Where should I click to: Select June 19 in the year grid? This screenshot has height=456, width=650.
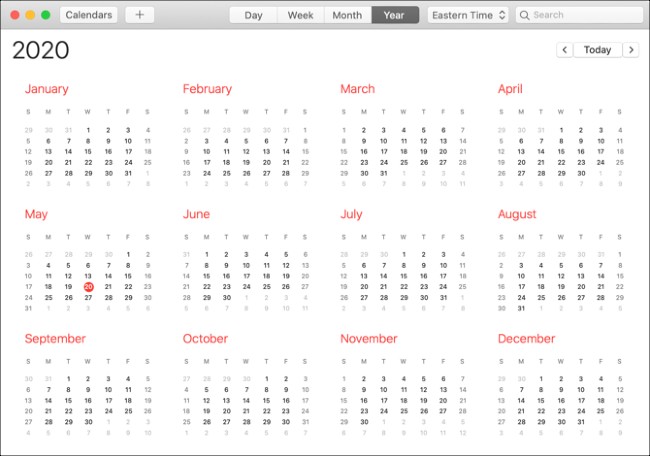tap(286, 276)
